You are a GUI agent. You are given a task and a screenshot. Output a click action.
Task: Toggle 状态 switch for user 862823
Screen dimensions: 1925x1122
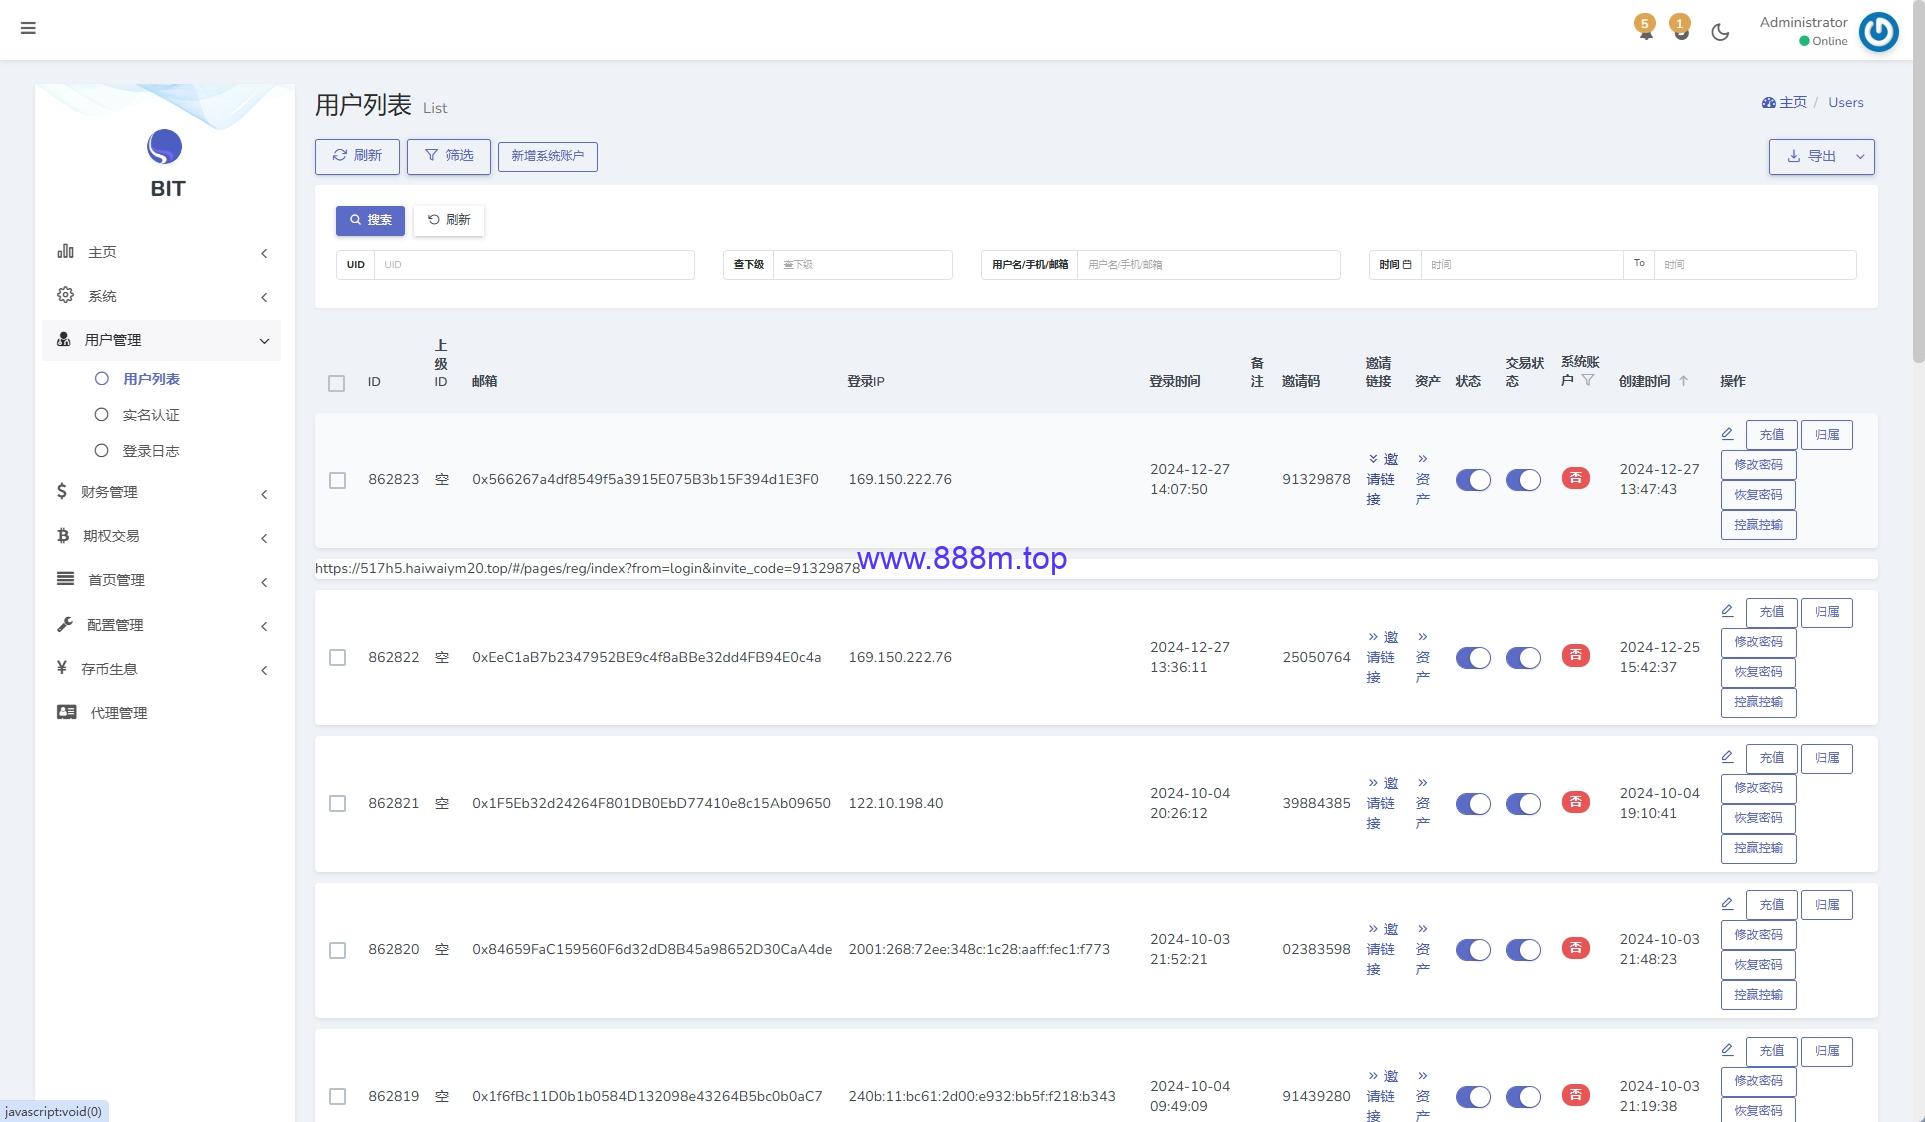coord(1473,480)
